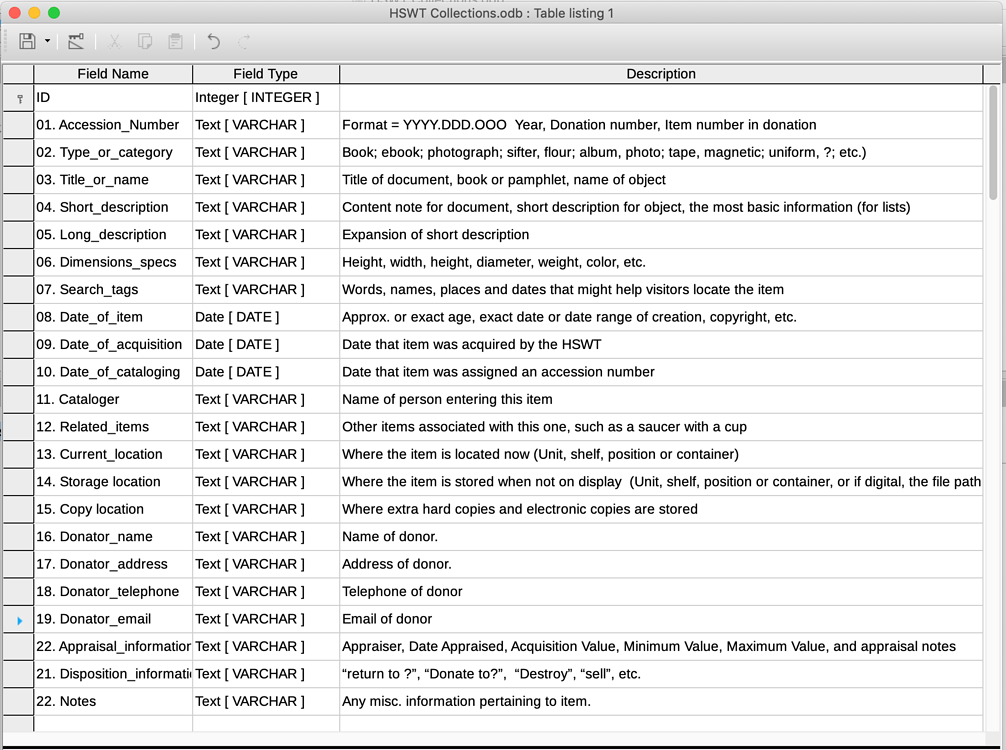
Task: Click the Description column header
Action: pyautogui.click(x=660, y=73)
